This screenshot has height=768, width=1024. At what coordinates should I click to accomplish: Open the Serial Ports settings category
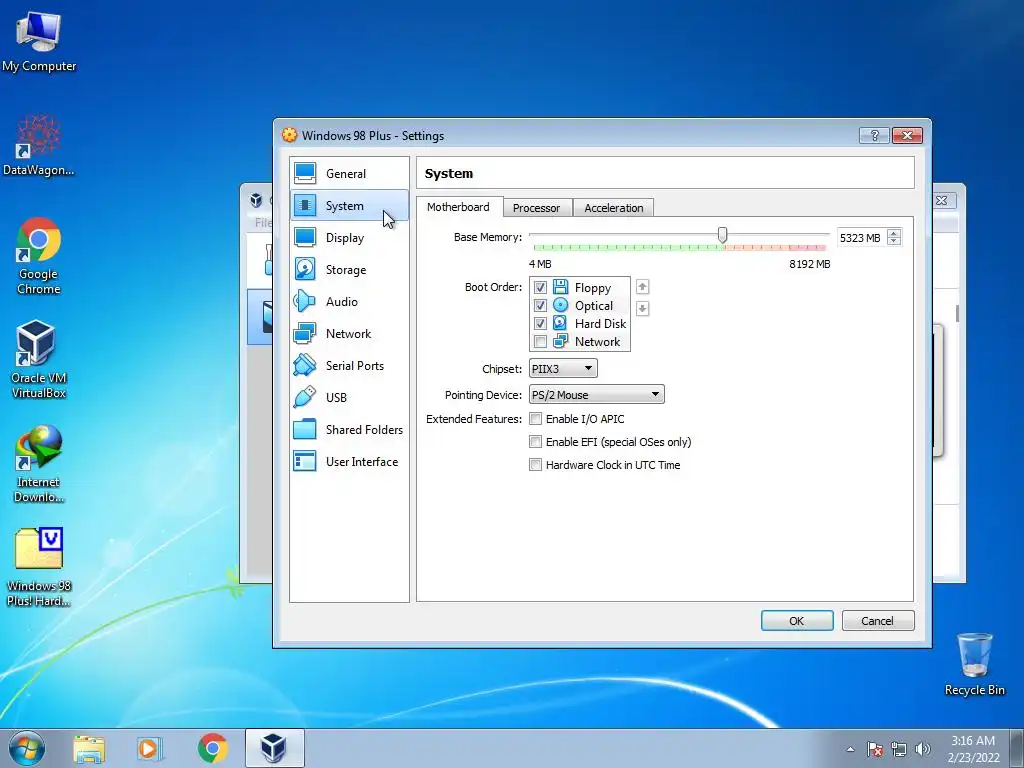[x=349, y=366]
